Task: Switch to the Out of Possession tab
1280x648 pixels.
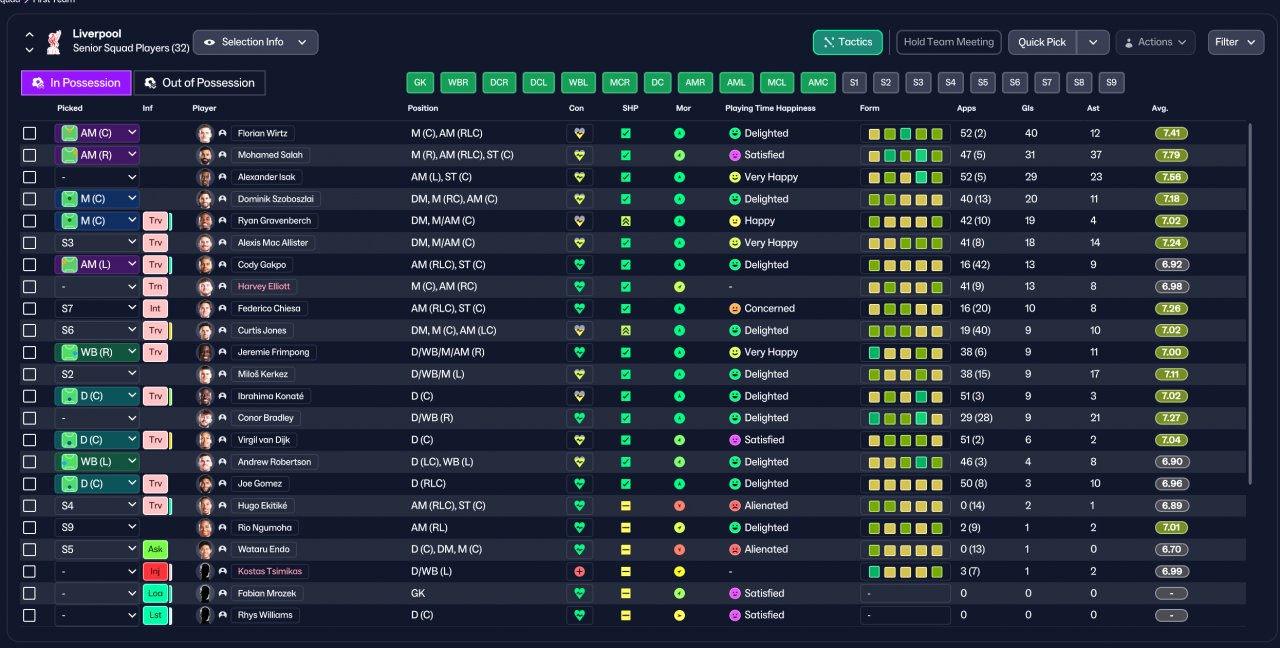Action: pyautogui.click(x=200, y=83)
